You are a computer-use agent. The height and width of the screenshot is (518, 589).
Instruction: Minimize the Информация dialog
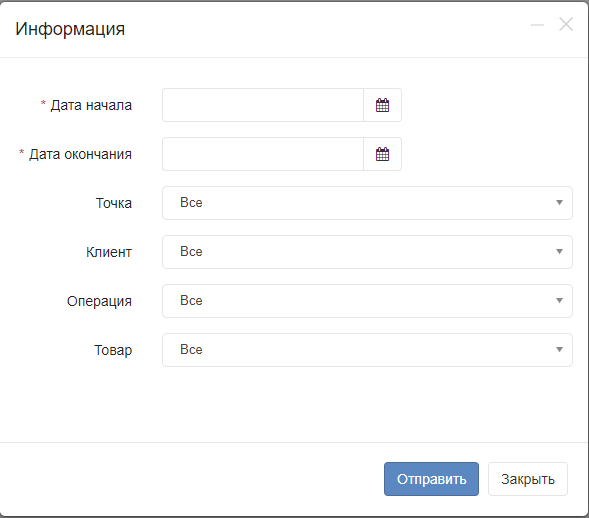coord(538,25)
